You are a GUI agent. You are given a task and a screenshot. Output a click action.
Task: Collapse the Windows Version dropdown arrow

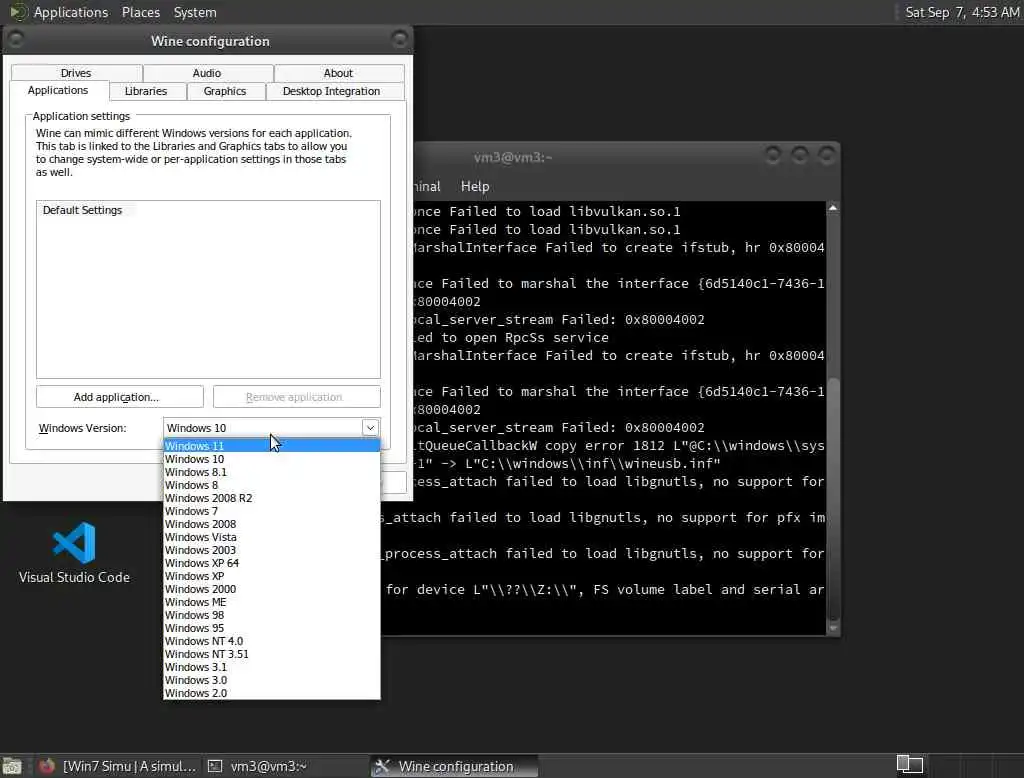(370, 428)
